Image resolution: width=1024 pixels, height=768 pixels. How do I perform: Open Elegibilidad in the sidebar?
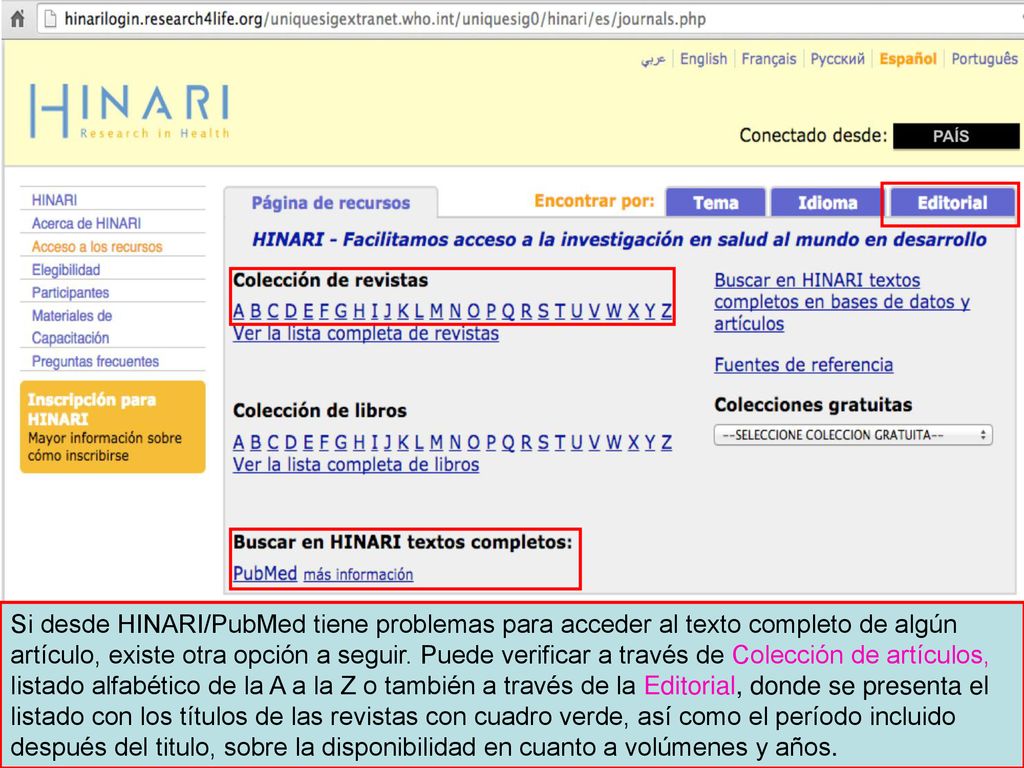[x=66, y=270]
